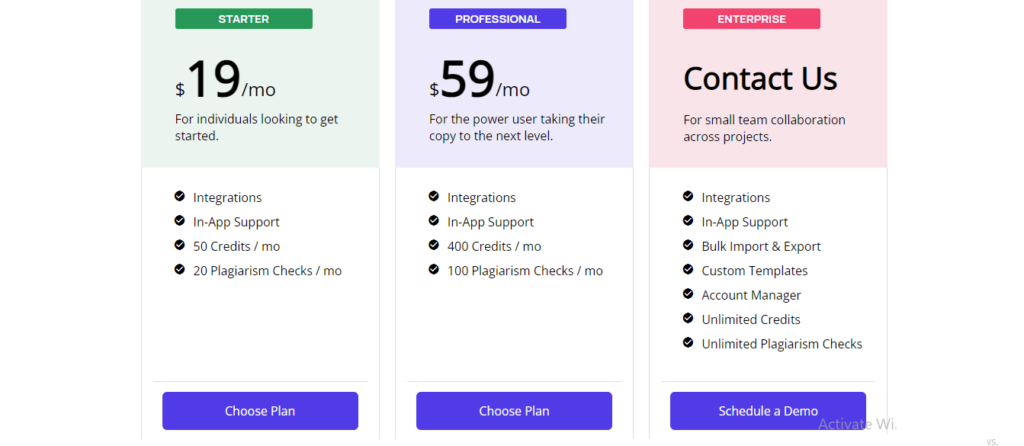This screenshot has width=1024, height=446.
Task: Select the purple PROFESSIONAL badge
Action: pyautogui.click(x=498, y=19)
